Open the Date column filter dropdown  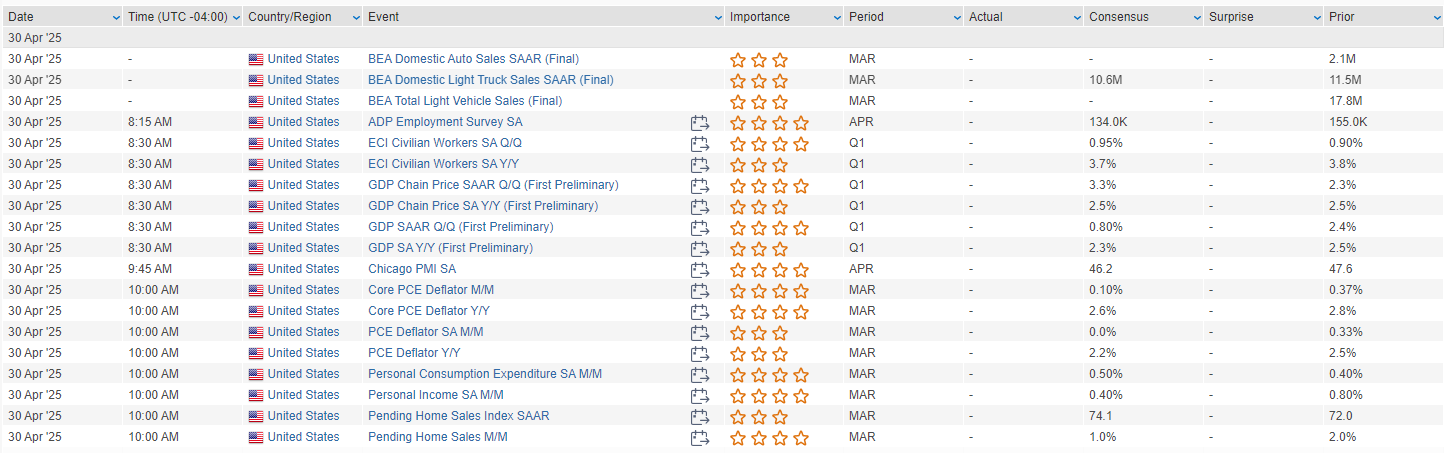115,17
